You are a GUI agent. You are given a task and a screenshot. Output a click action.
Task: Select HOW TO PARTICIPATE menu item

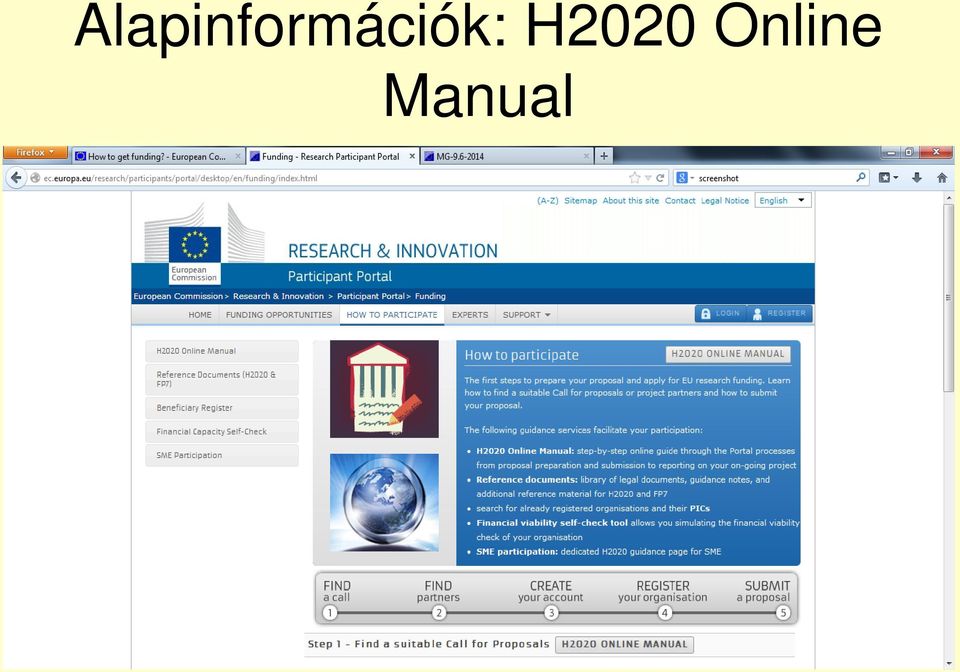point(392,315)
